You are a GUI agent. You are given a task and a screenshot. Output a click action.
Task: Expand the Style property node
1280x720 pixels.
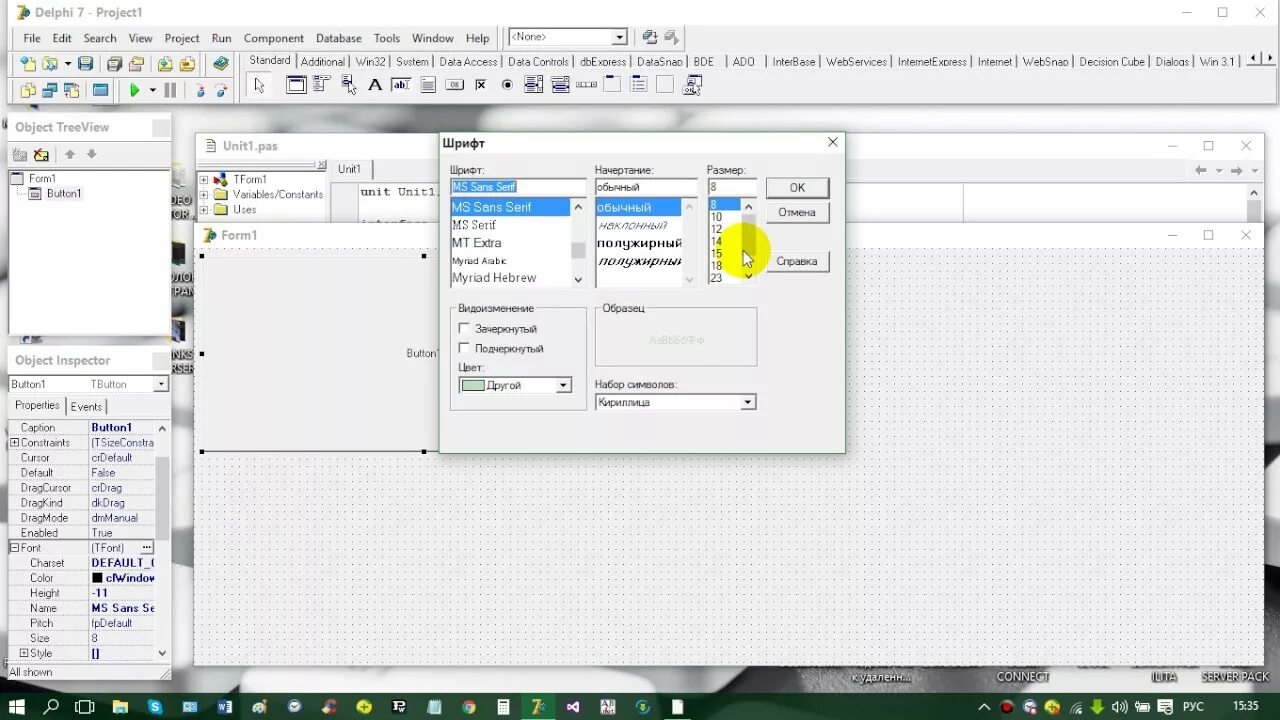click(x=24, y=653)
